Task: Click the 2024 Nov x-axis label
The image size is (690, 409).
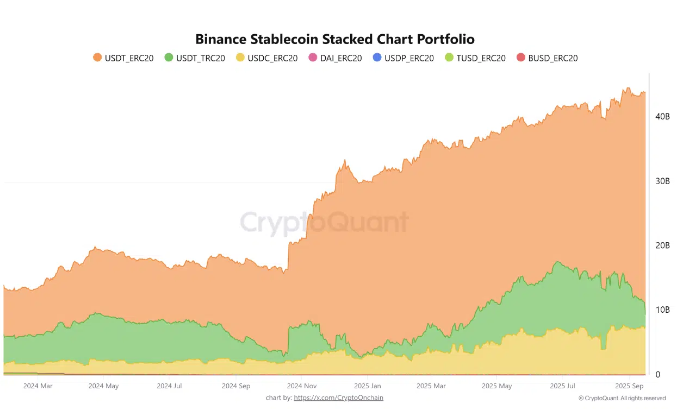Action: [x=303, y=384]
